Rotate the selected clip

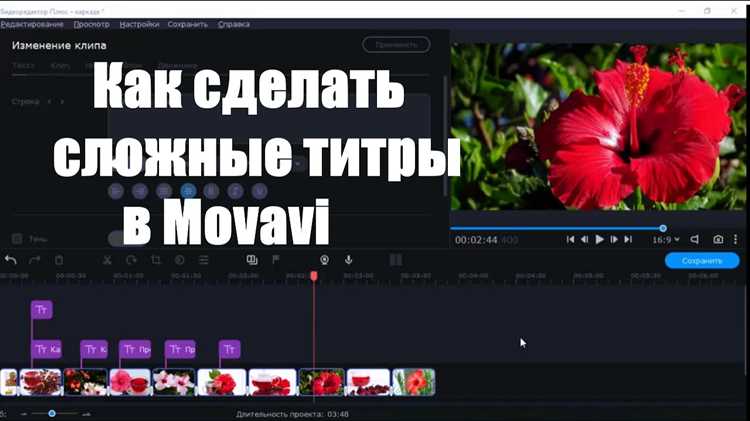pyautogui.click(x=131, y=260)
